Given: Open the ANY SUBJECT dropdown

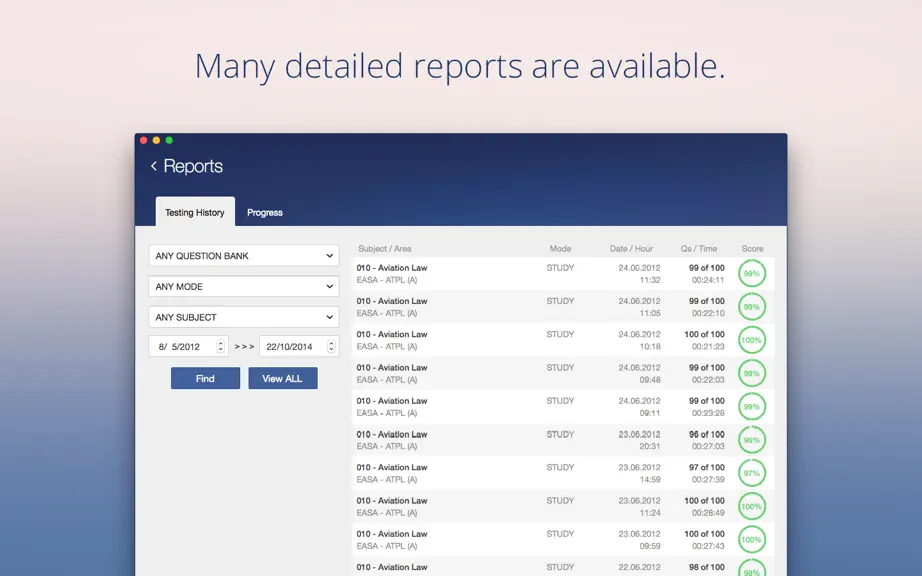Looking at the screenshot, I should point(244,317).
